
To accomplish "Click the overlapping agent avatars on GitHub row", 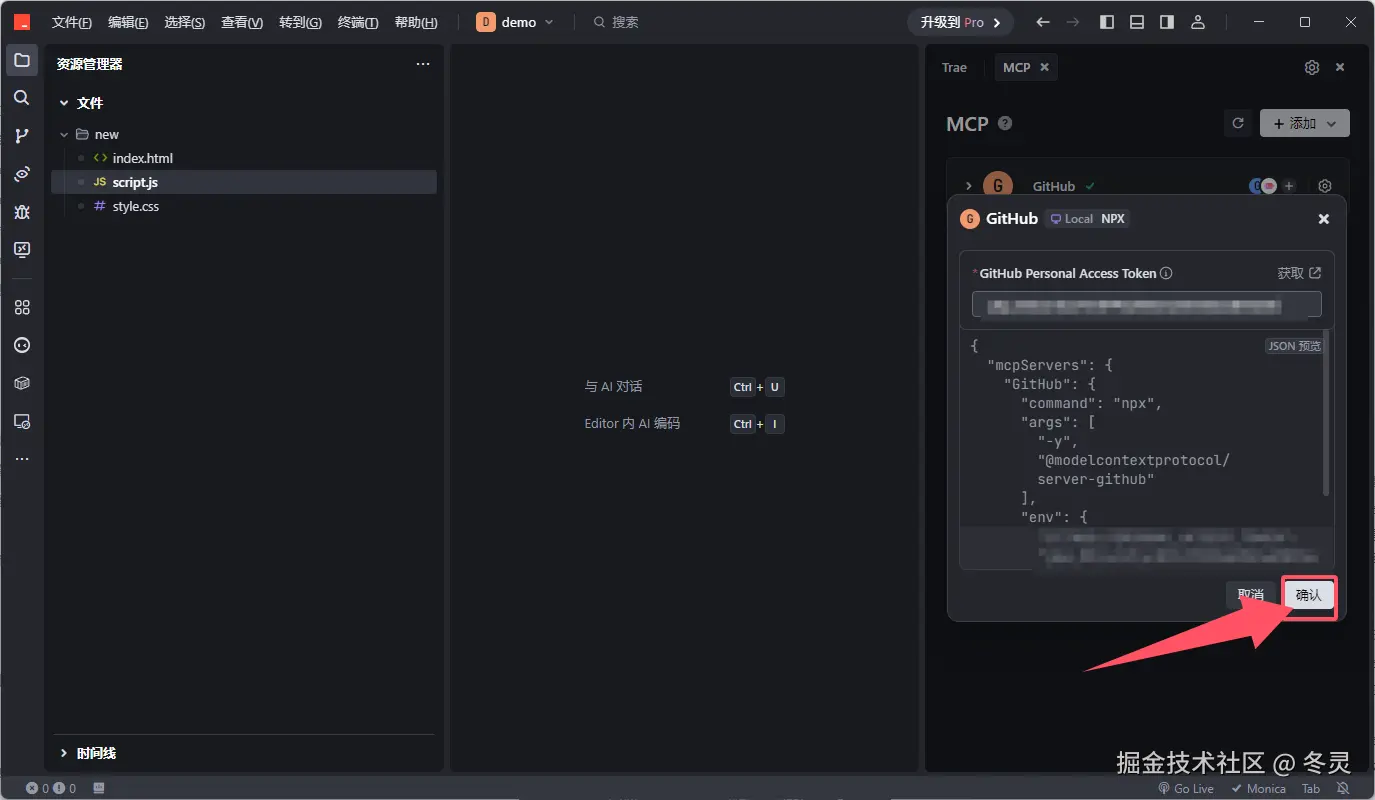I will click(x=1263, y=186).
